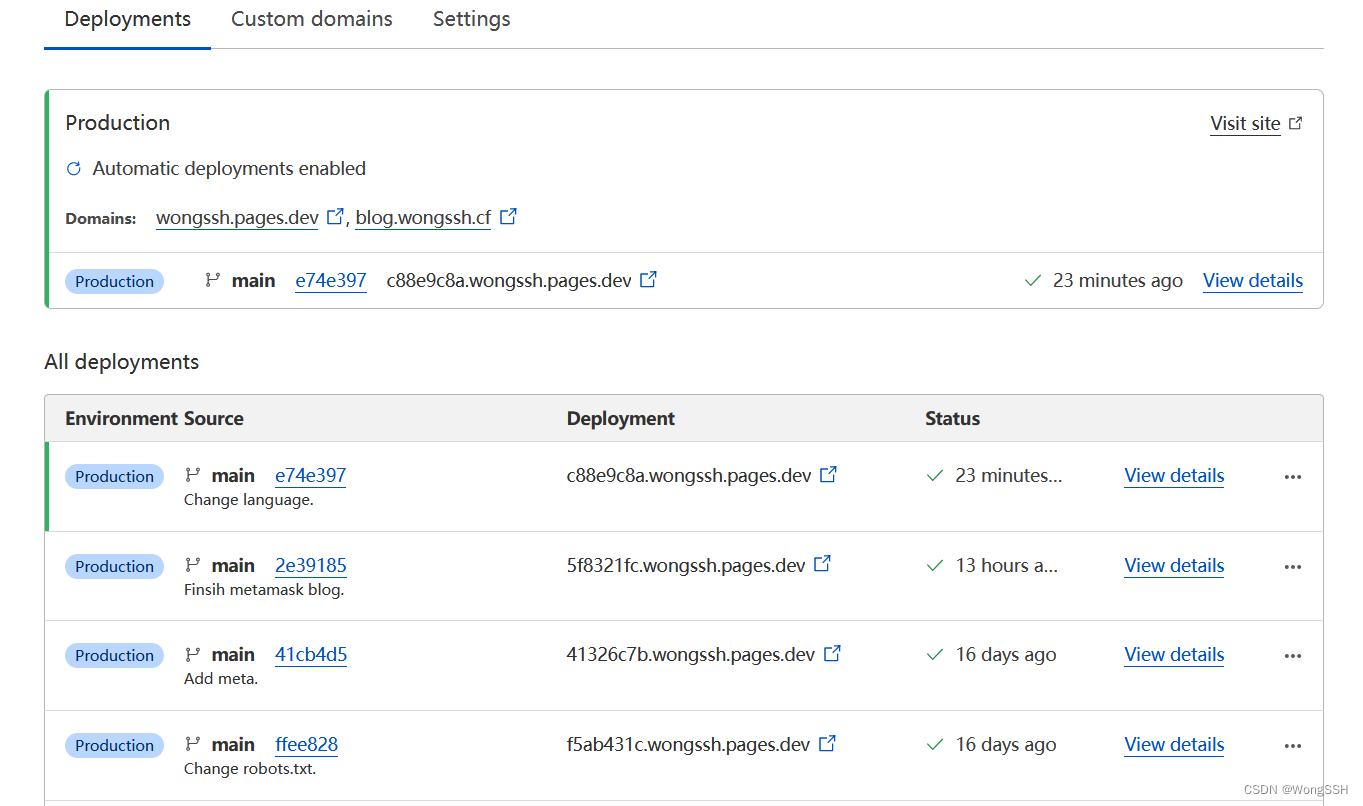Screen dimensions: 1363x806
Task: Open more options menu for ffee828 deployment
Action: pos(1293,746)
